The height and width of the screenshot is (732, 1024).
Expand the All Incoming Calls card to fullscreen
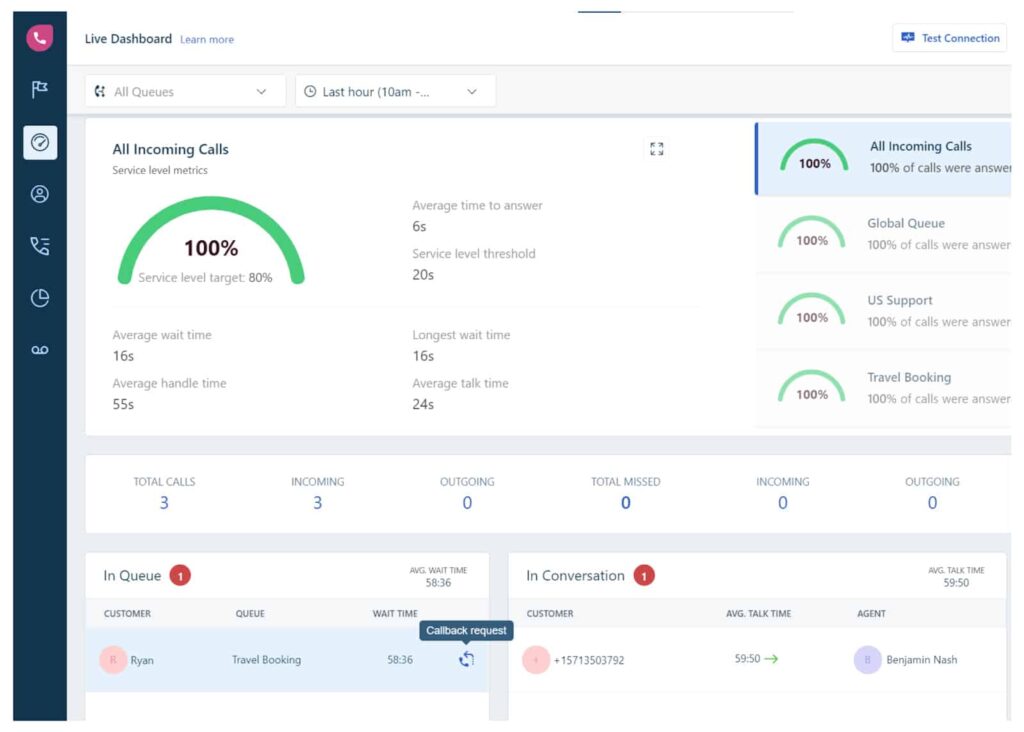[657, 149]
